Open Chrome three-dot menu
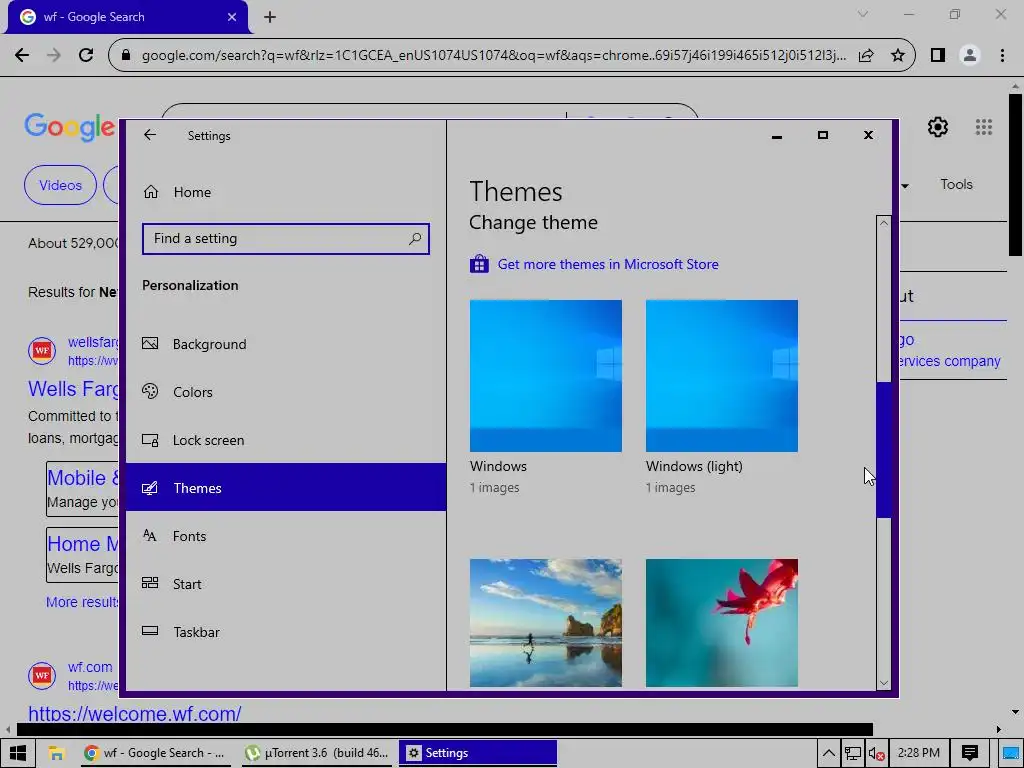This screenshot has width=1024, height=768. coord(1002,56)
